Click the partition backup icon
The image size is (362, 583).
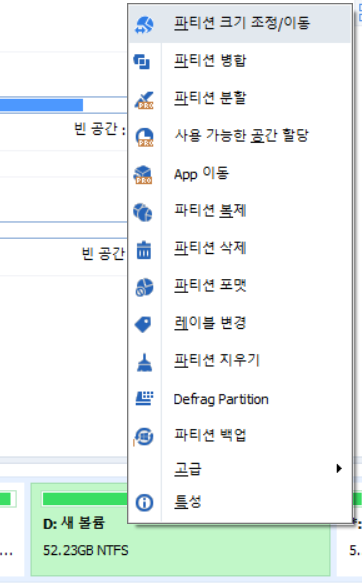point(144,436)
